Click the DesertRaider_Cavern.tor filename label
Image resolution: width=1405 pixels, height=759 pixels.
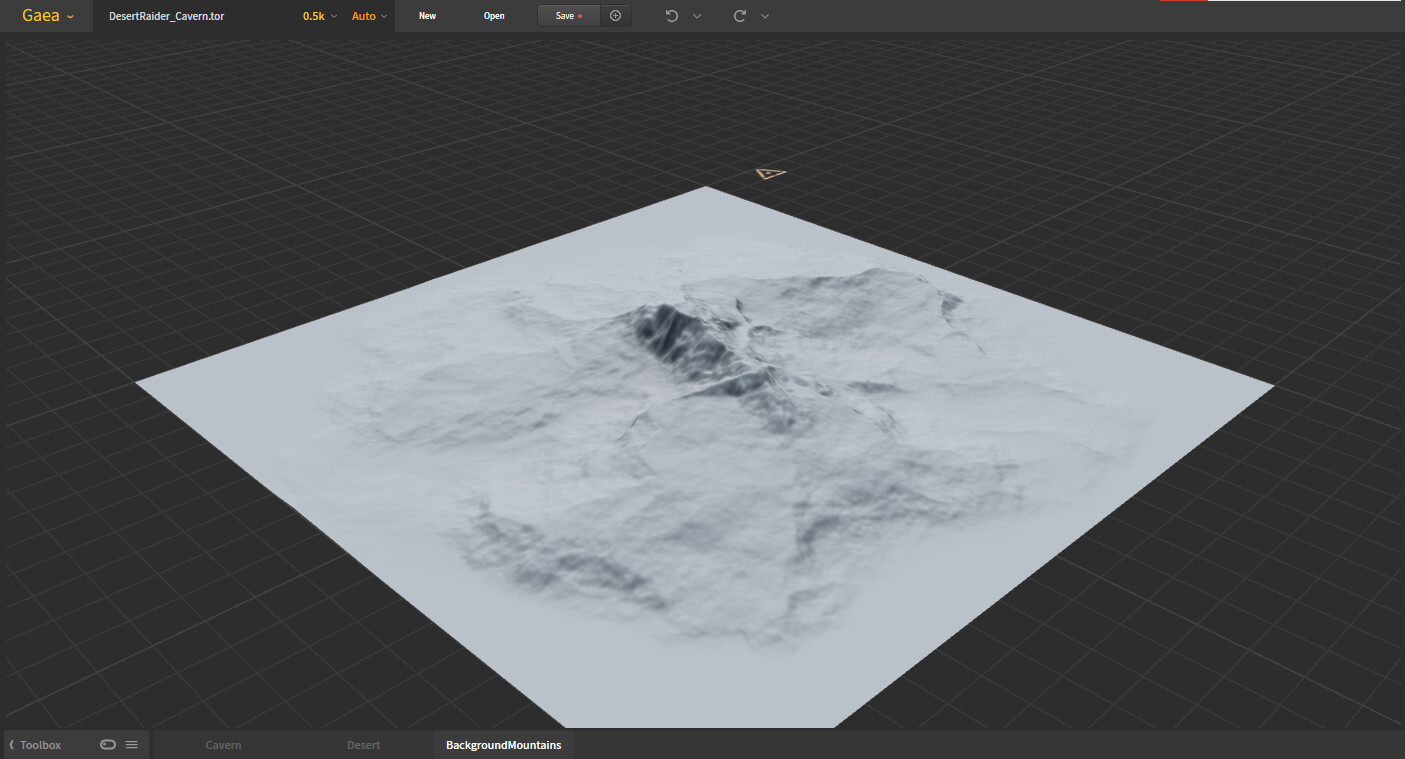click(x=166, y=15)
